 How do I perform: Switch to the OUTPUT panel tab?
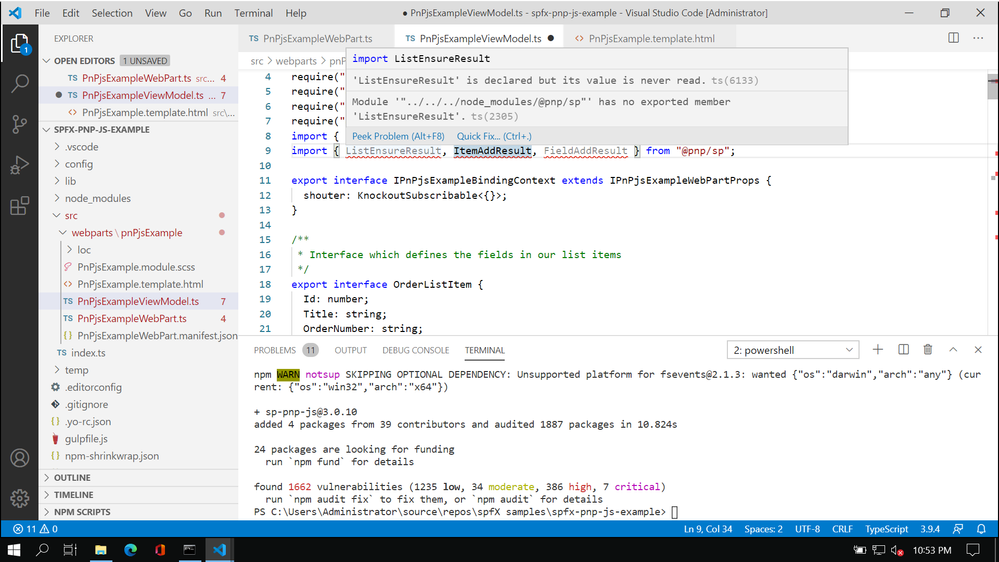[x=350, y=350]
